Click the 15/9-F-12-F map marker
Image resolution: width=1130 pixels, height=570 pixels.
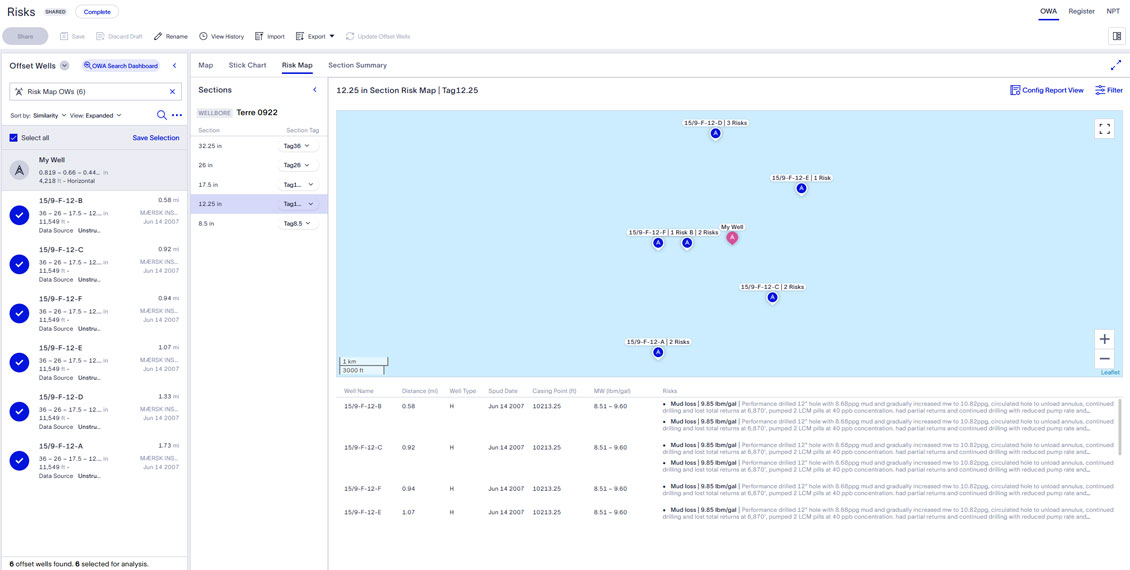(657, 244)
